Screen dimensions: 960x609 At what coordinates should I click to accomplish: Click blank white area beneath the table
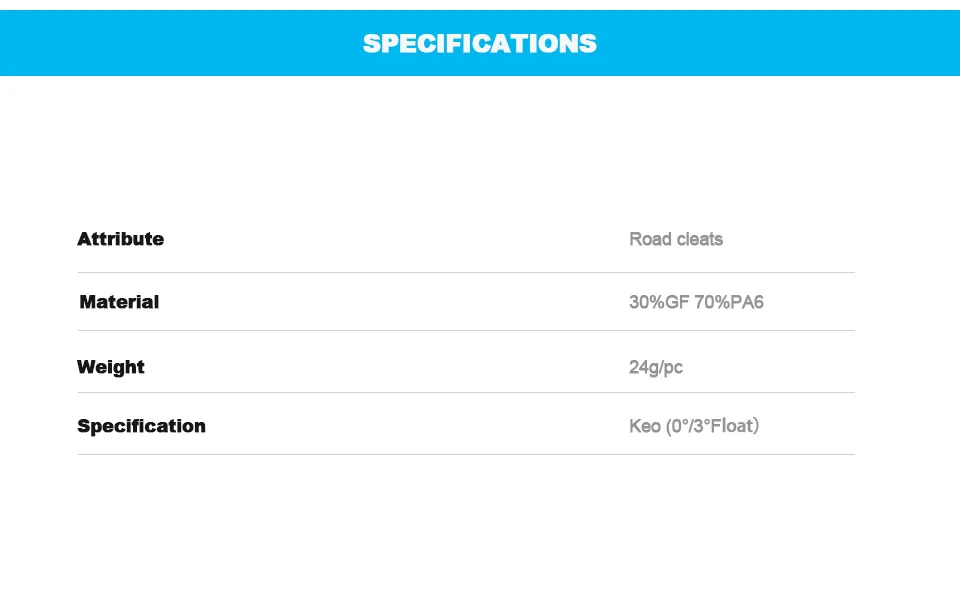[x=479, y=532]
